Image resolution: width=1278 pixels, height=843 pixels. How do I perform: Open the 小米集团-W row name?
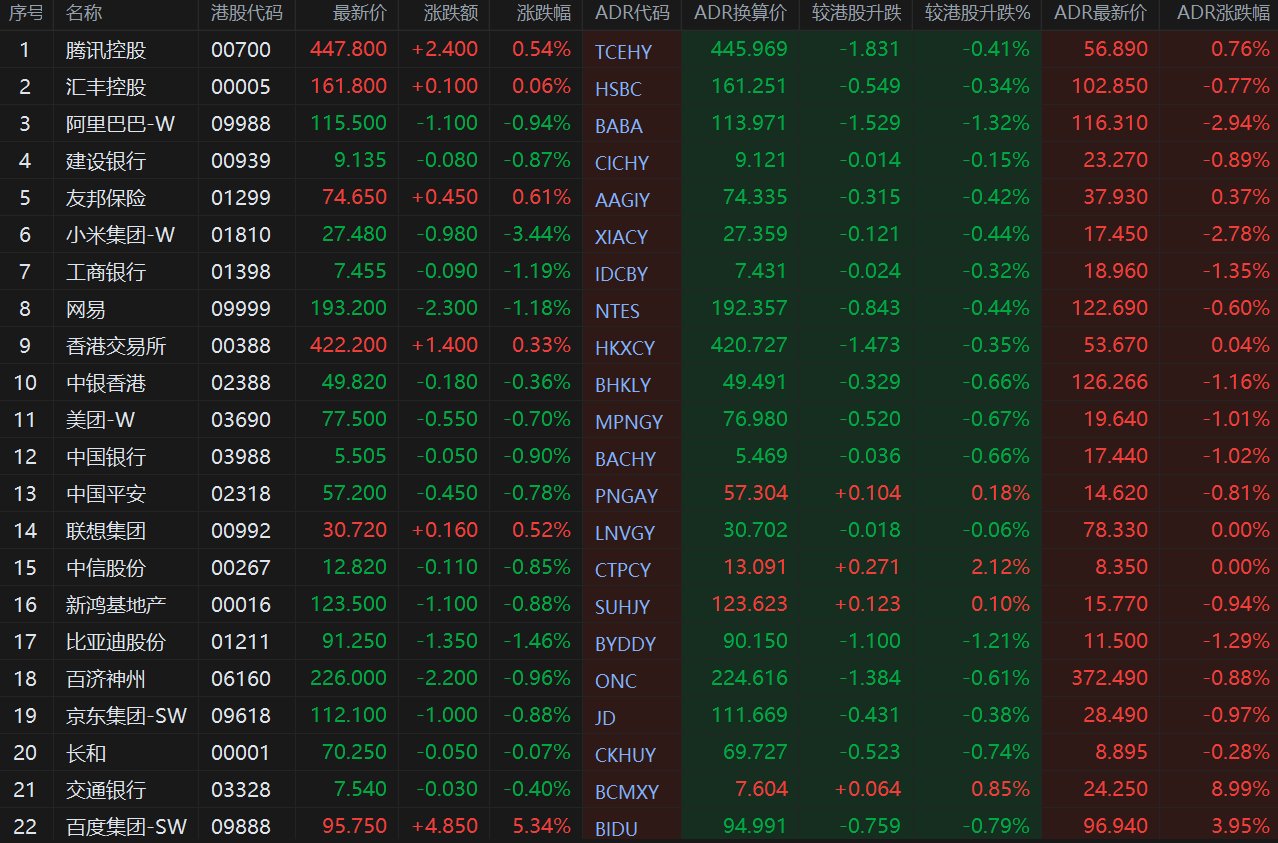[x=120, y=235]
